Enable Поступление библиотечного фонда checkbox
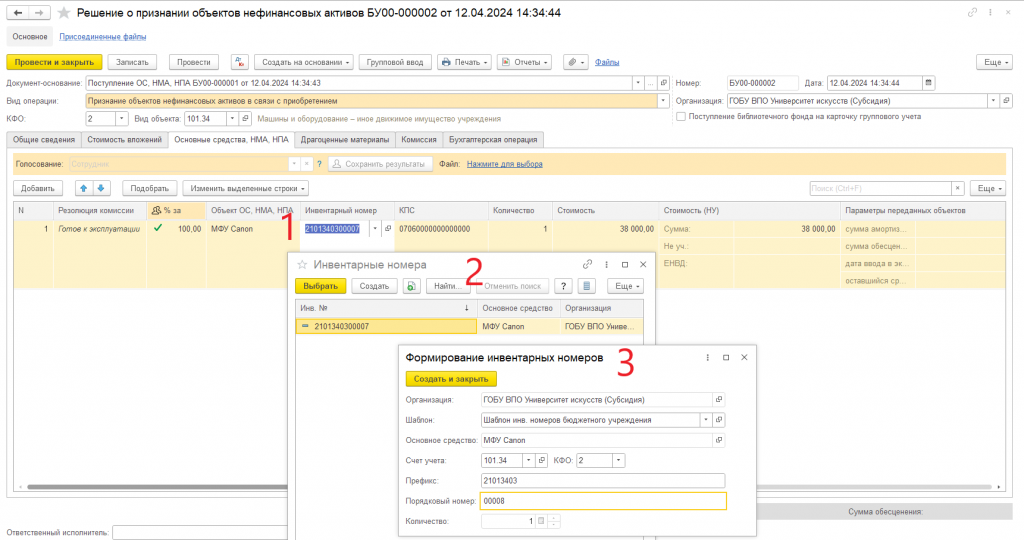 [x=681, y=116]
